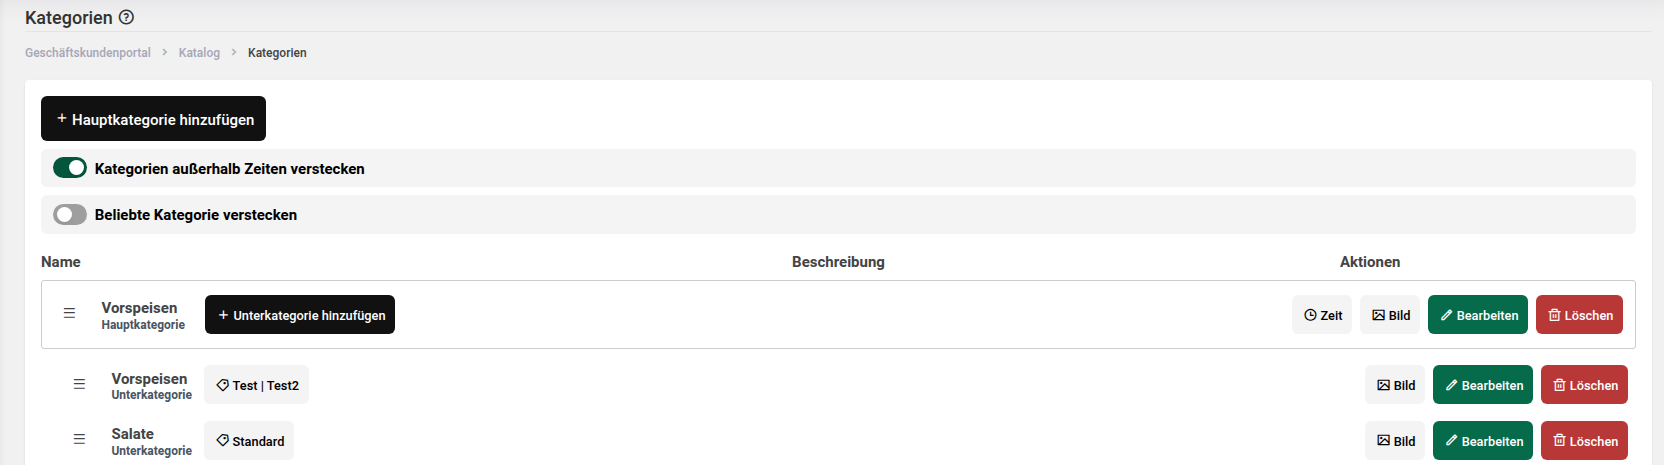Click the Test | Test2 tag
The height and width of the screenshot is (465, 1664).
[x=257, y=385]
